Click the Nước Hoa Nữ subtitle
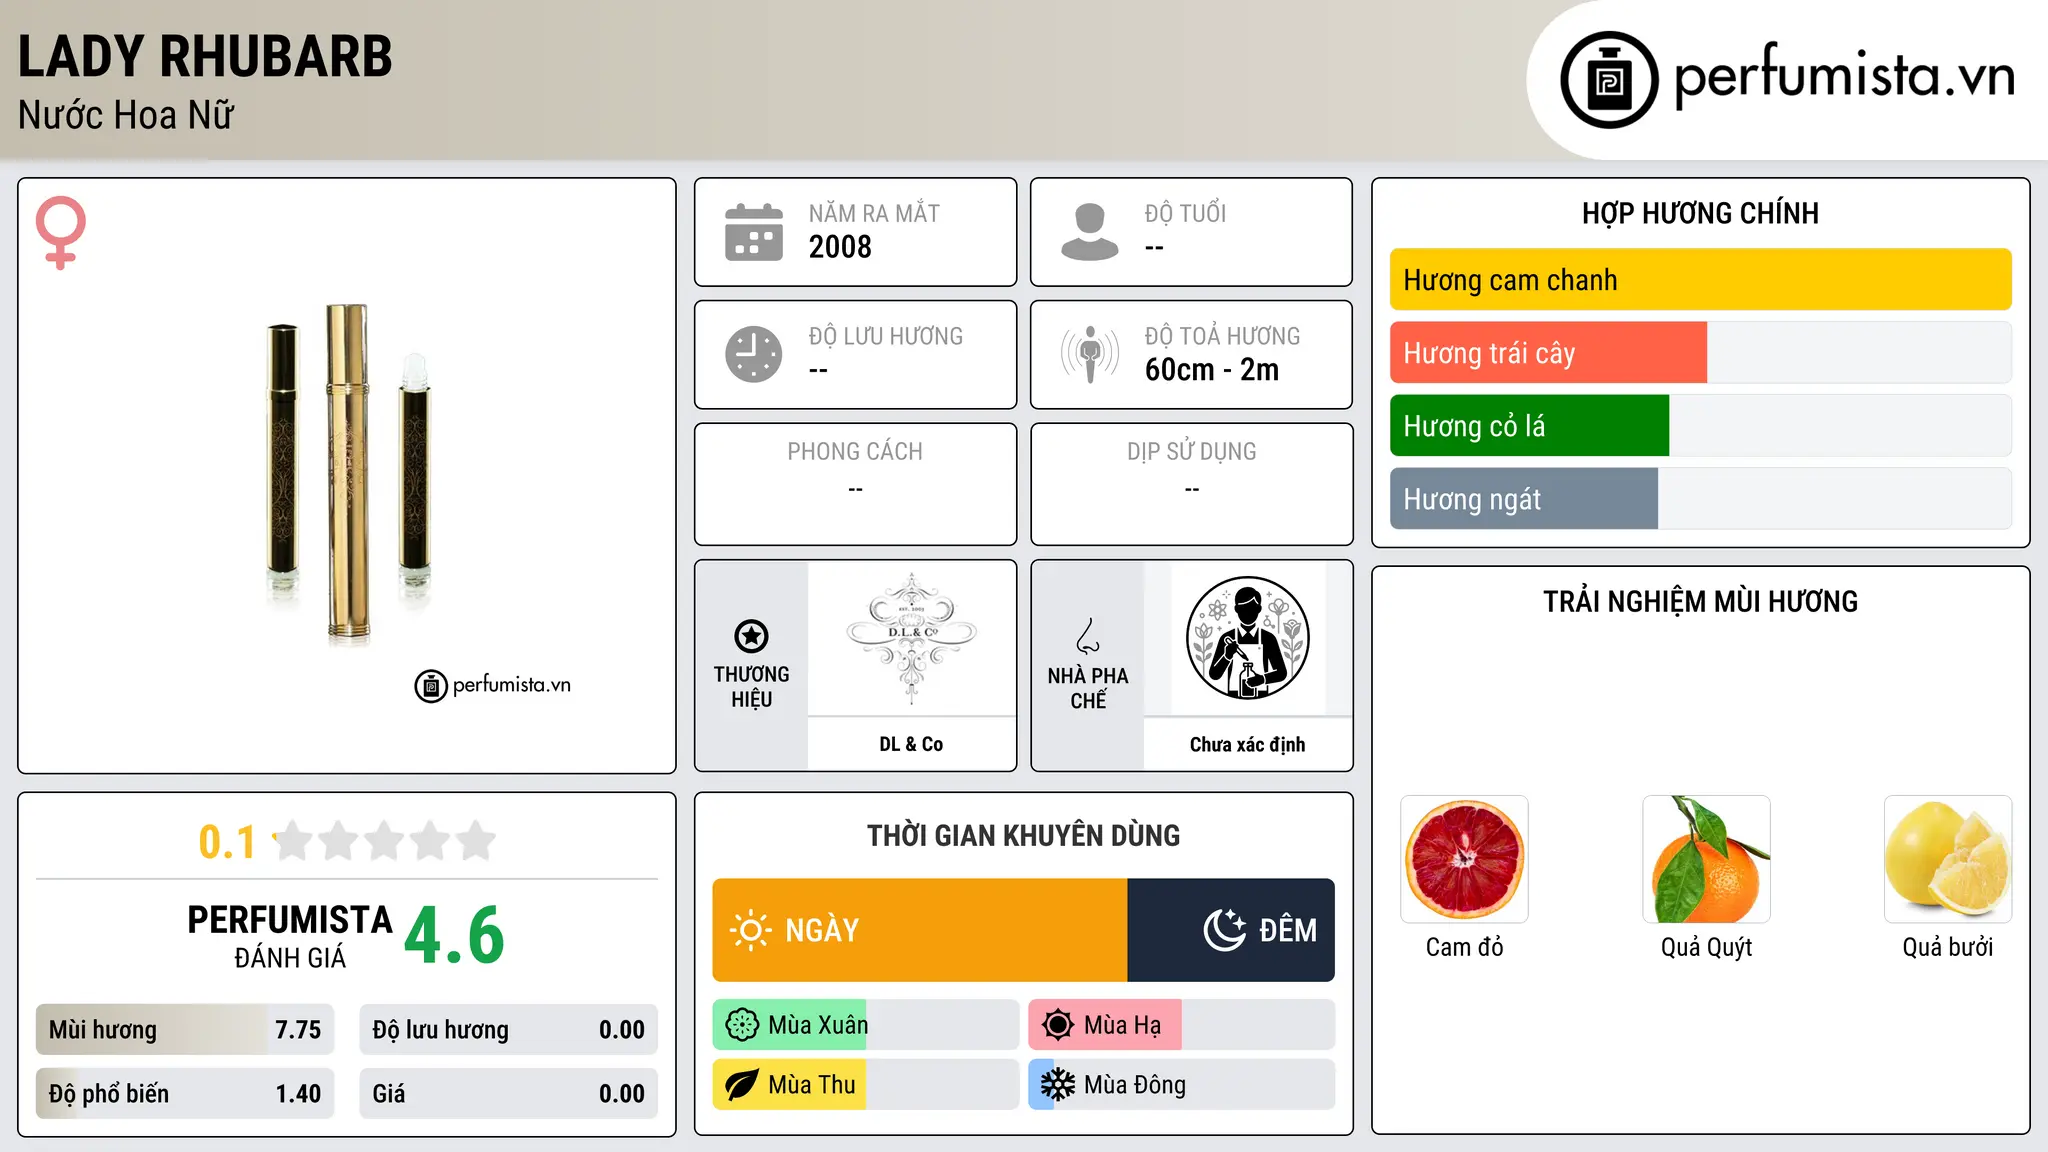Image resolution: width=2048 pixels, height=1152 pixels. pos(126,115)
